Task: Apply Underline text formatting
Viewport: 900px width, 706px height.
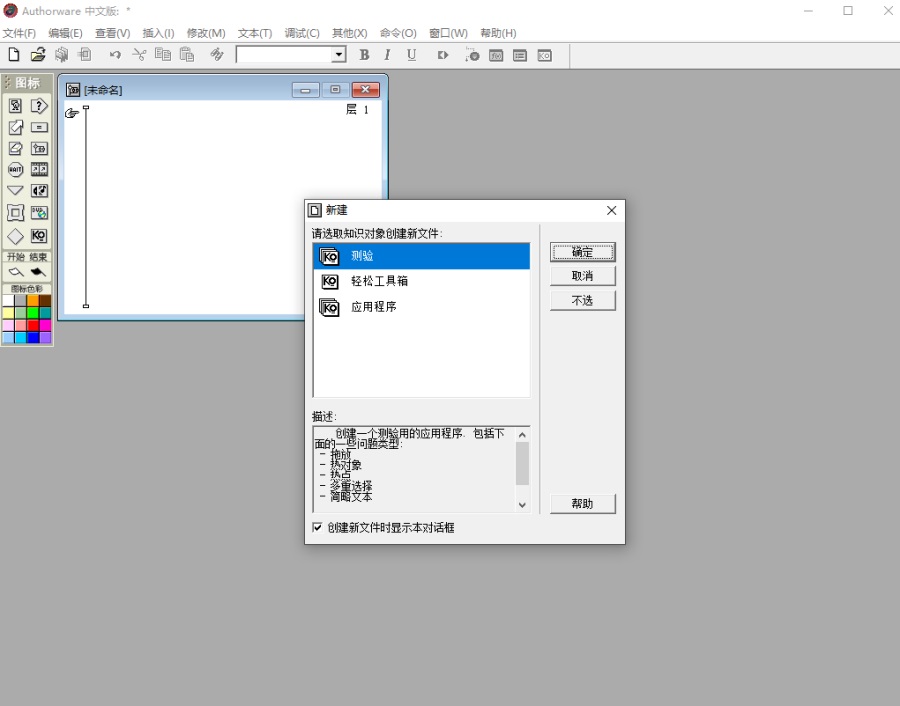Action: (412, 55)
